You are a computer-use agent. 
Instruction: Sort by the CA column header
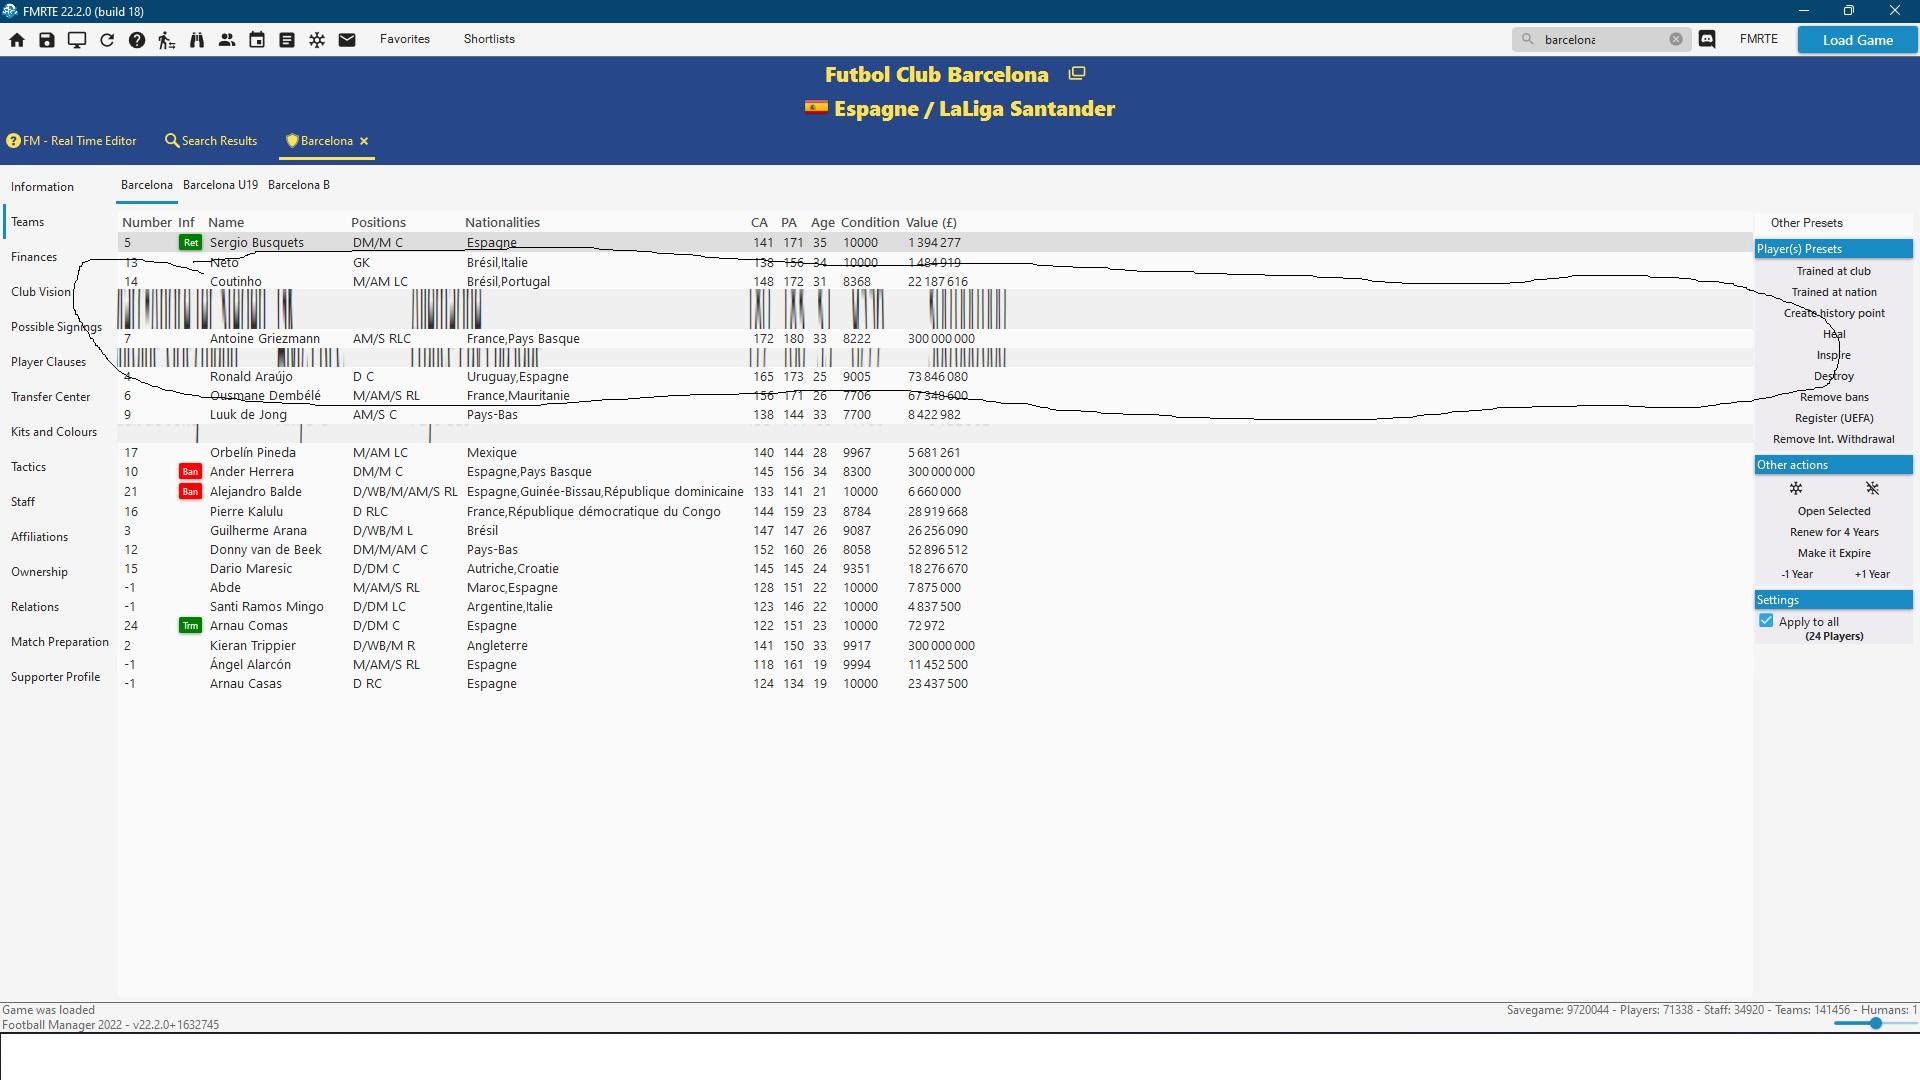click(759, 222)
